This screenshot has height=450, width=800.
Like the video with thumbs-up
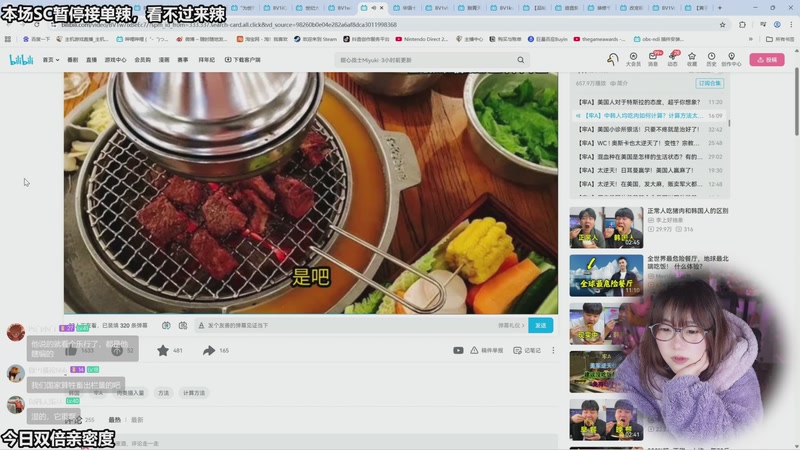pos(71,351)
